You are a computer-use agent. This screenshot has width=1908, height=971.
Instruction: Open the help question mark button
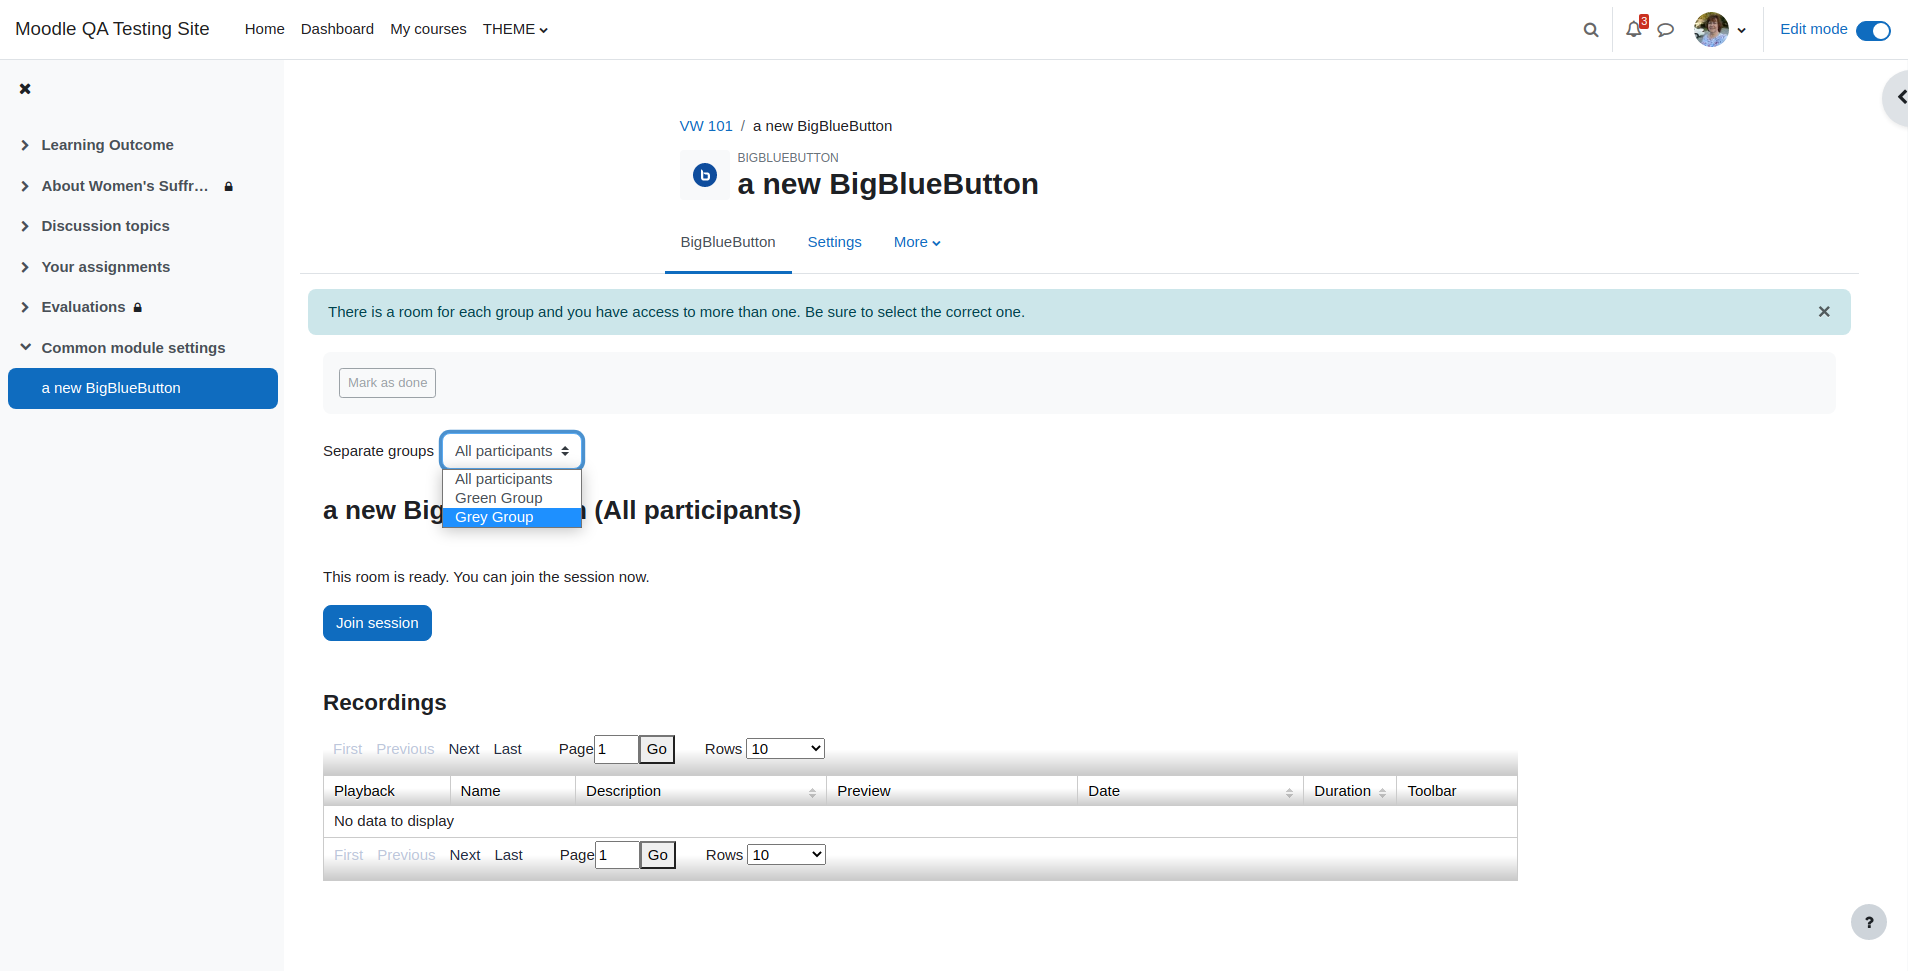(x=1869, y=922)
